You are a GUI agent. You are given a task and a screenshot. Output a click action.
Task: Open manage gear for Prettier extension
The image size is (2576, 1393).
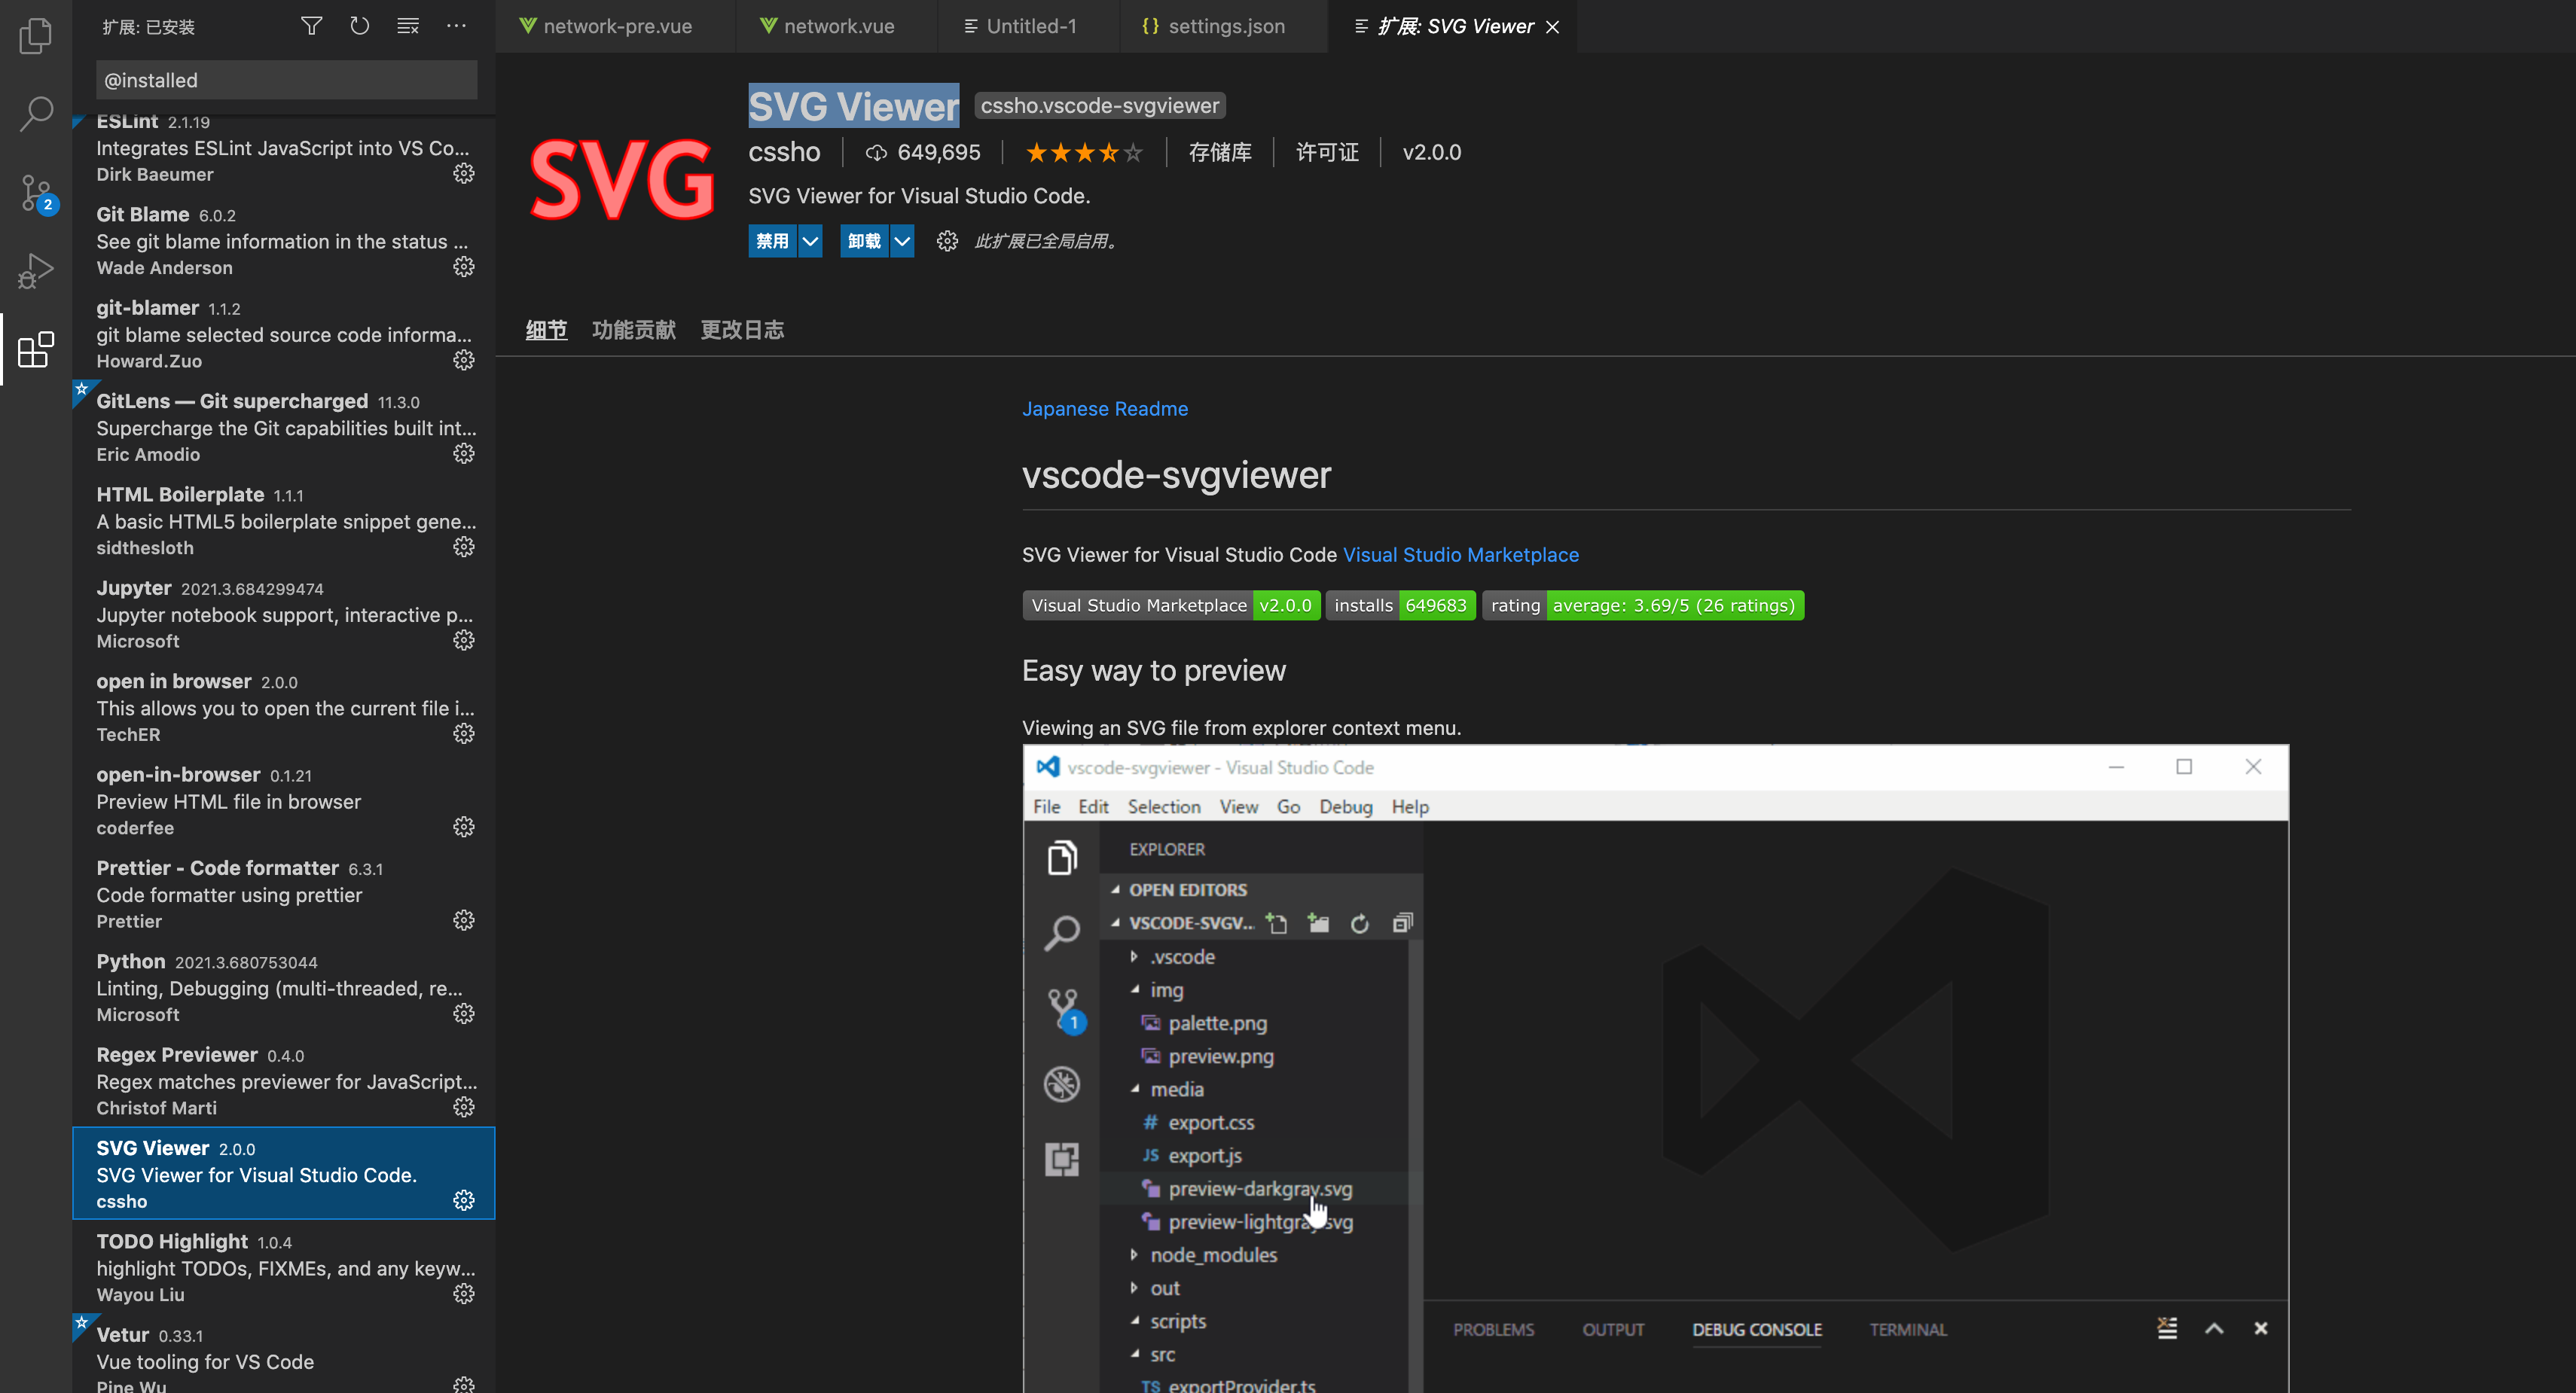click(463, 920)
